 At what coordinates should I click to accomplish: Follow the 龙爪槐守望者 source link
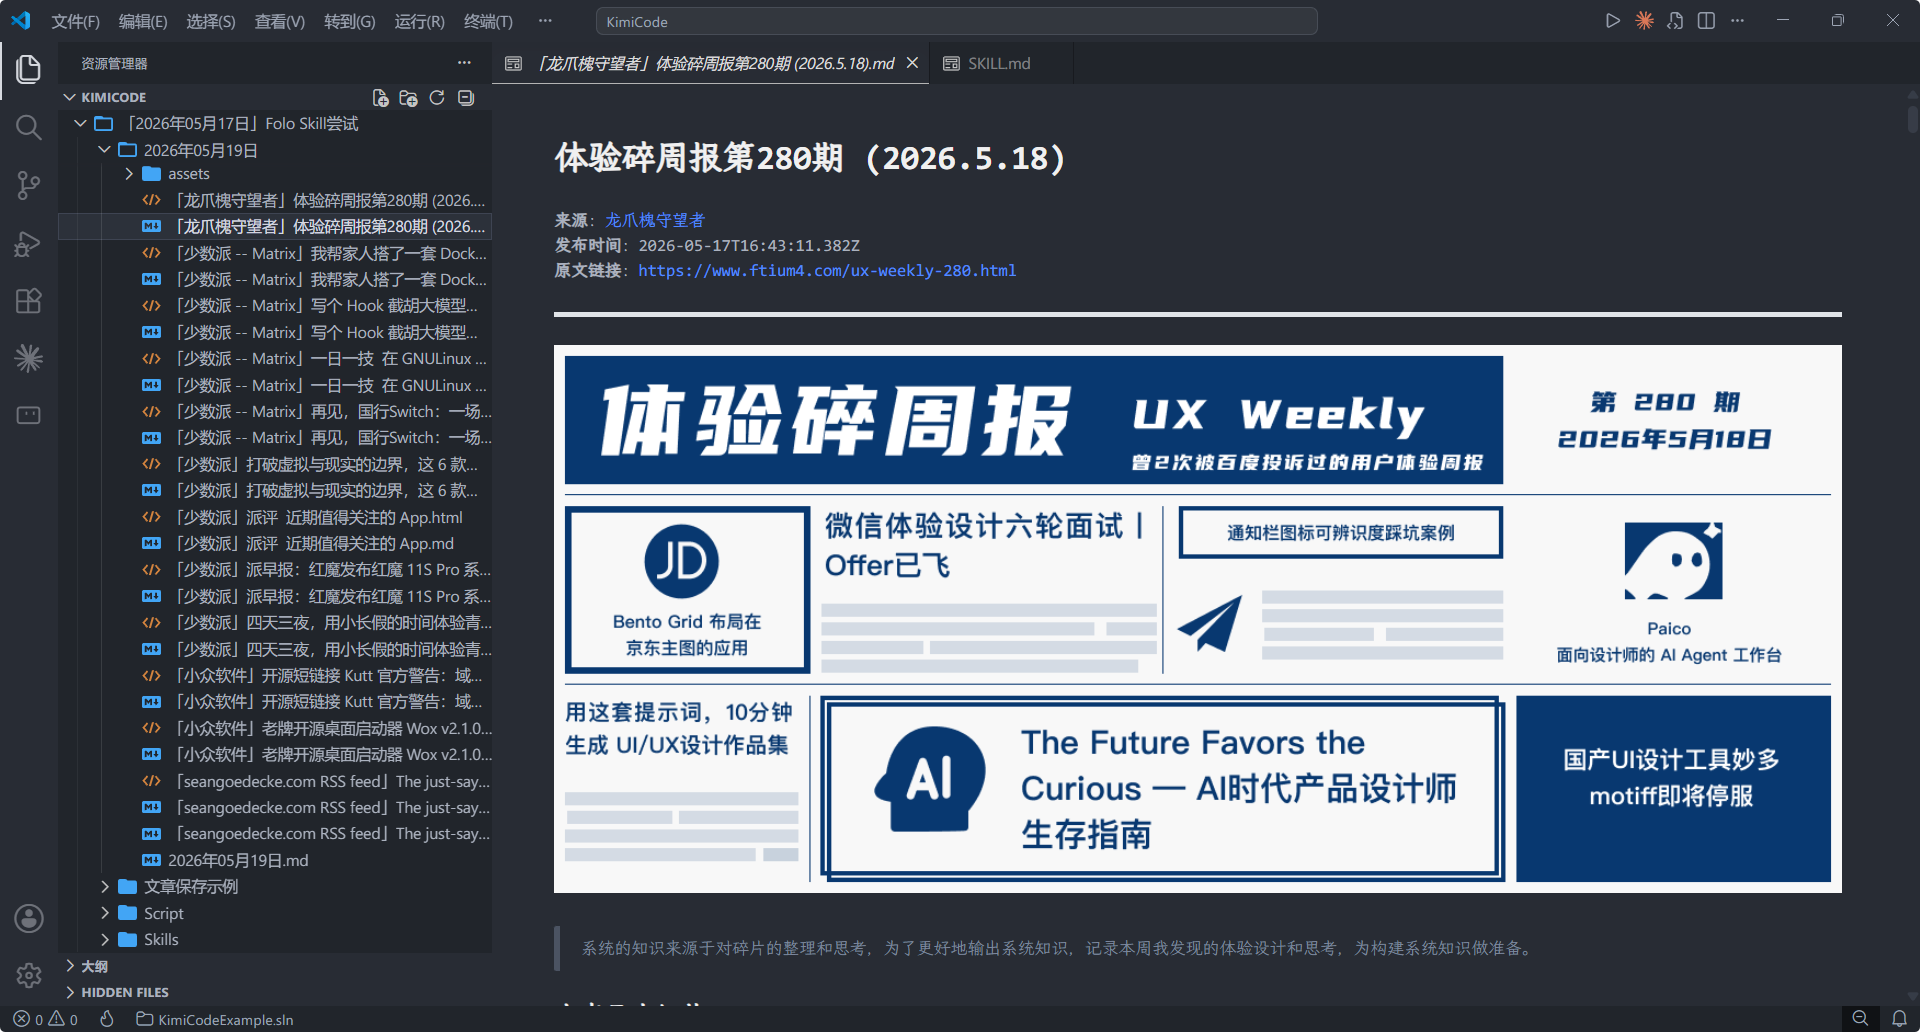tap(655, 220)
